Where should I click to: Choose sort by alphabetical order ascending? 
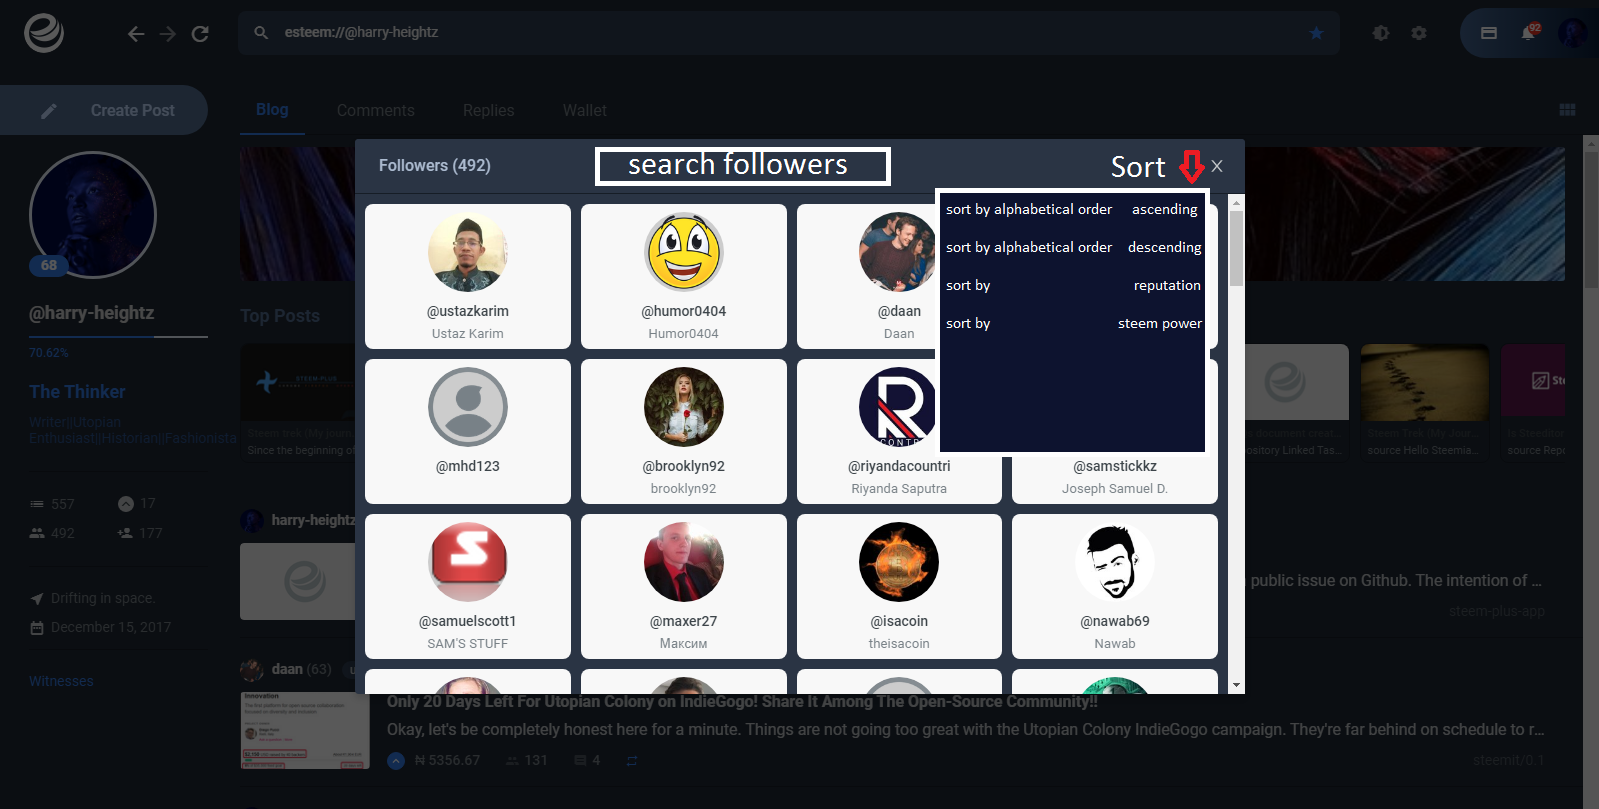coord(1072,209)
